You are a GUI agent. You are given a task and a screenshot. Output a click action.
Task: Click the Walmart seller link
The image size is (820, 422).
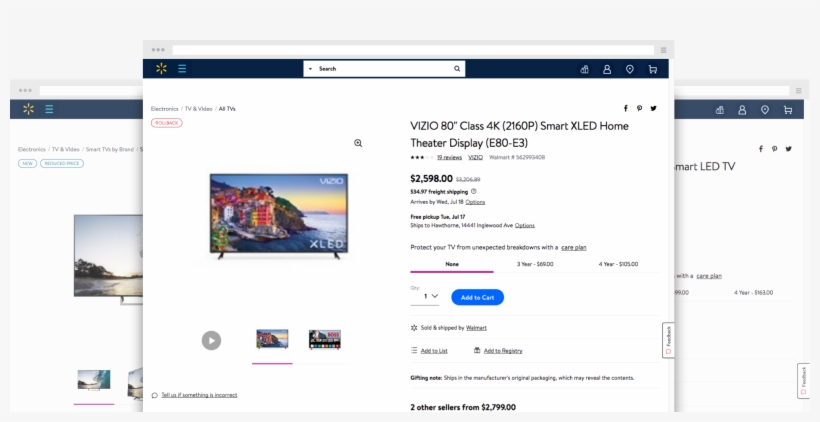(476, 328)
